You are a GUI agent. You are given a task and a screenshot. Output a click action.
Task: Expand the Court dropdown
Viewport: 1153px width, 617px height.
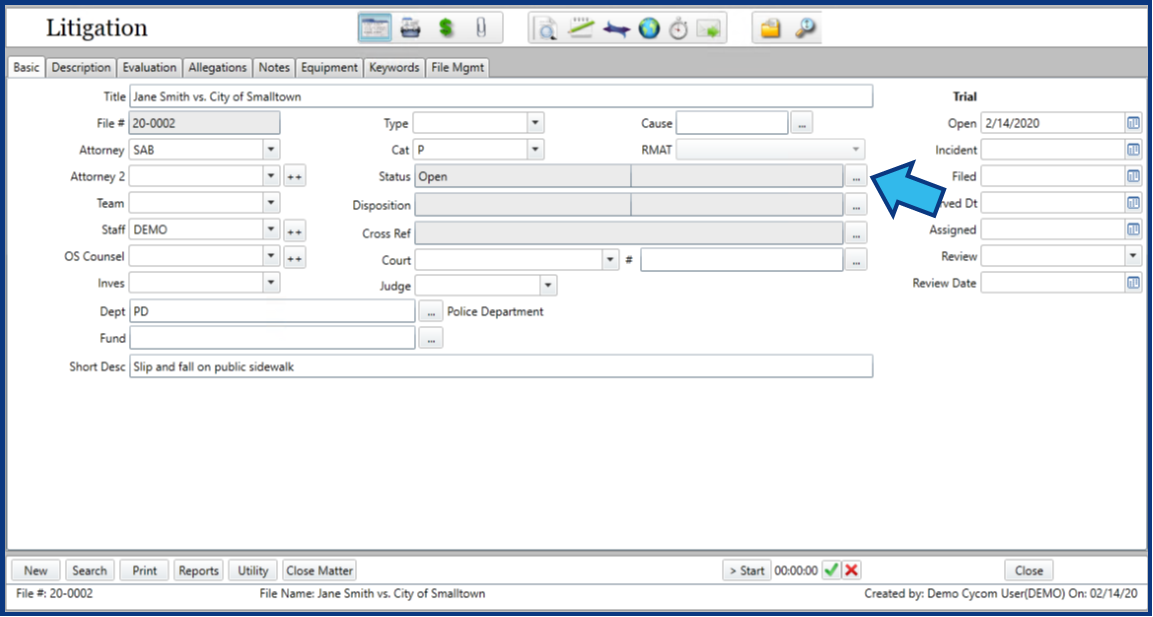610,260
